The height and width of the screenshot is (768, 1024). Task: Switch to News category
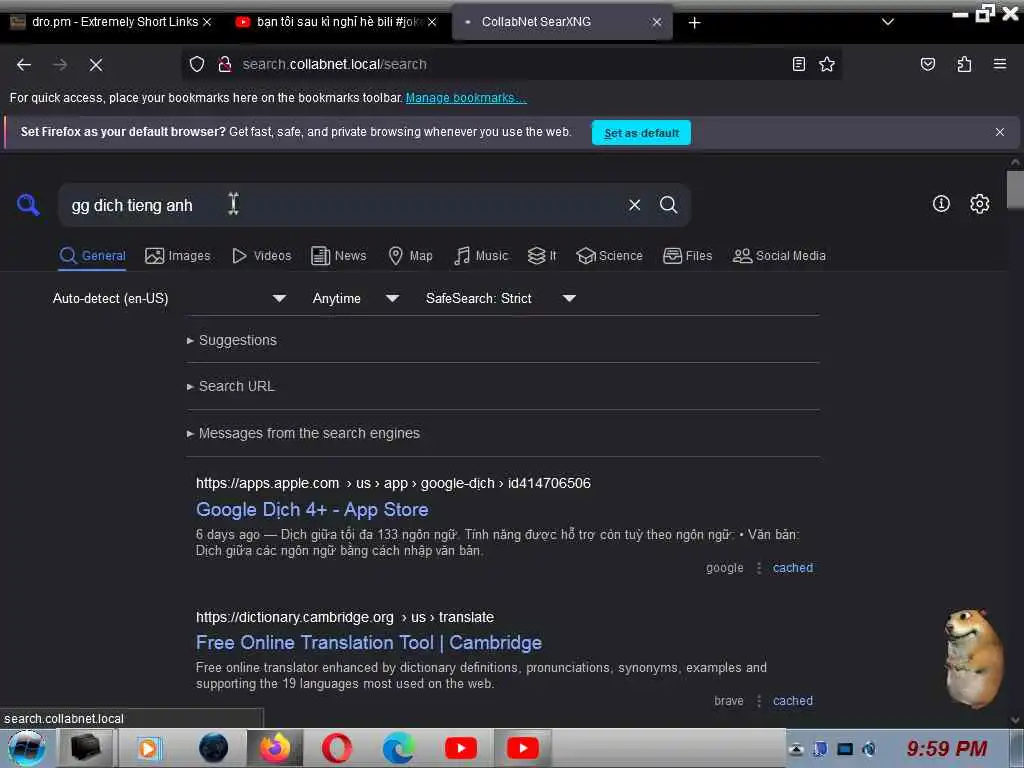pyautogui.click(x=339, y=255)
